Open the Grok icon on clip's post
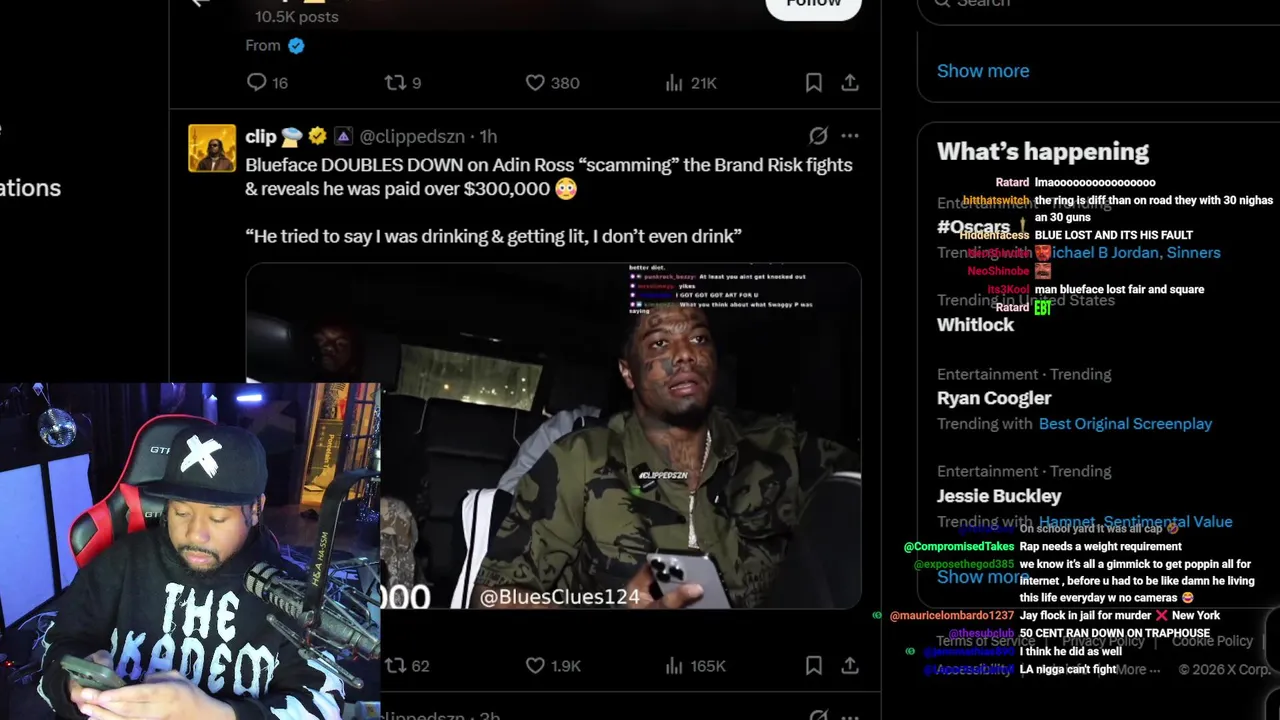 (x=818, y=136)
